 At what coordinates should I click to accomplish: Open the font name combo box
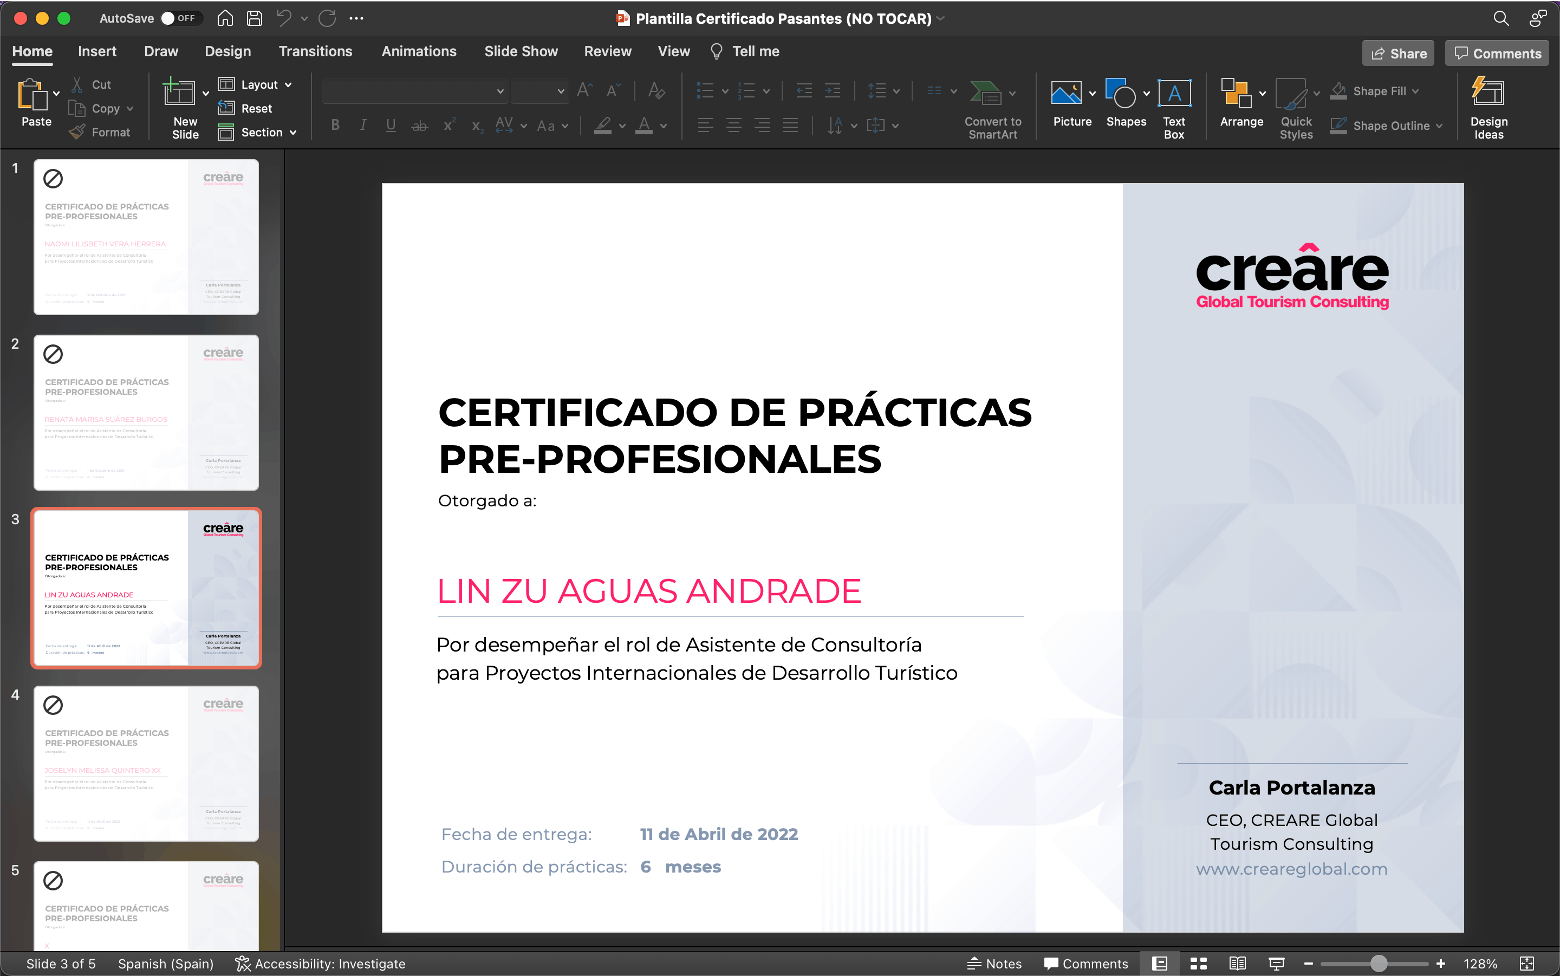tap(415, 91)
